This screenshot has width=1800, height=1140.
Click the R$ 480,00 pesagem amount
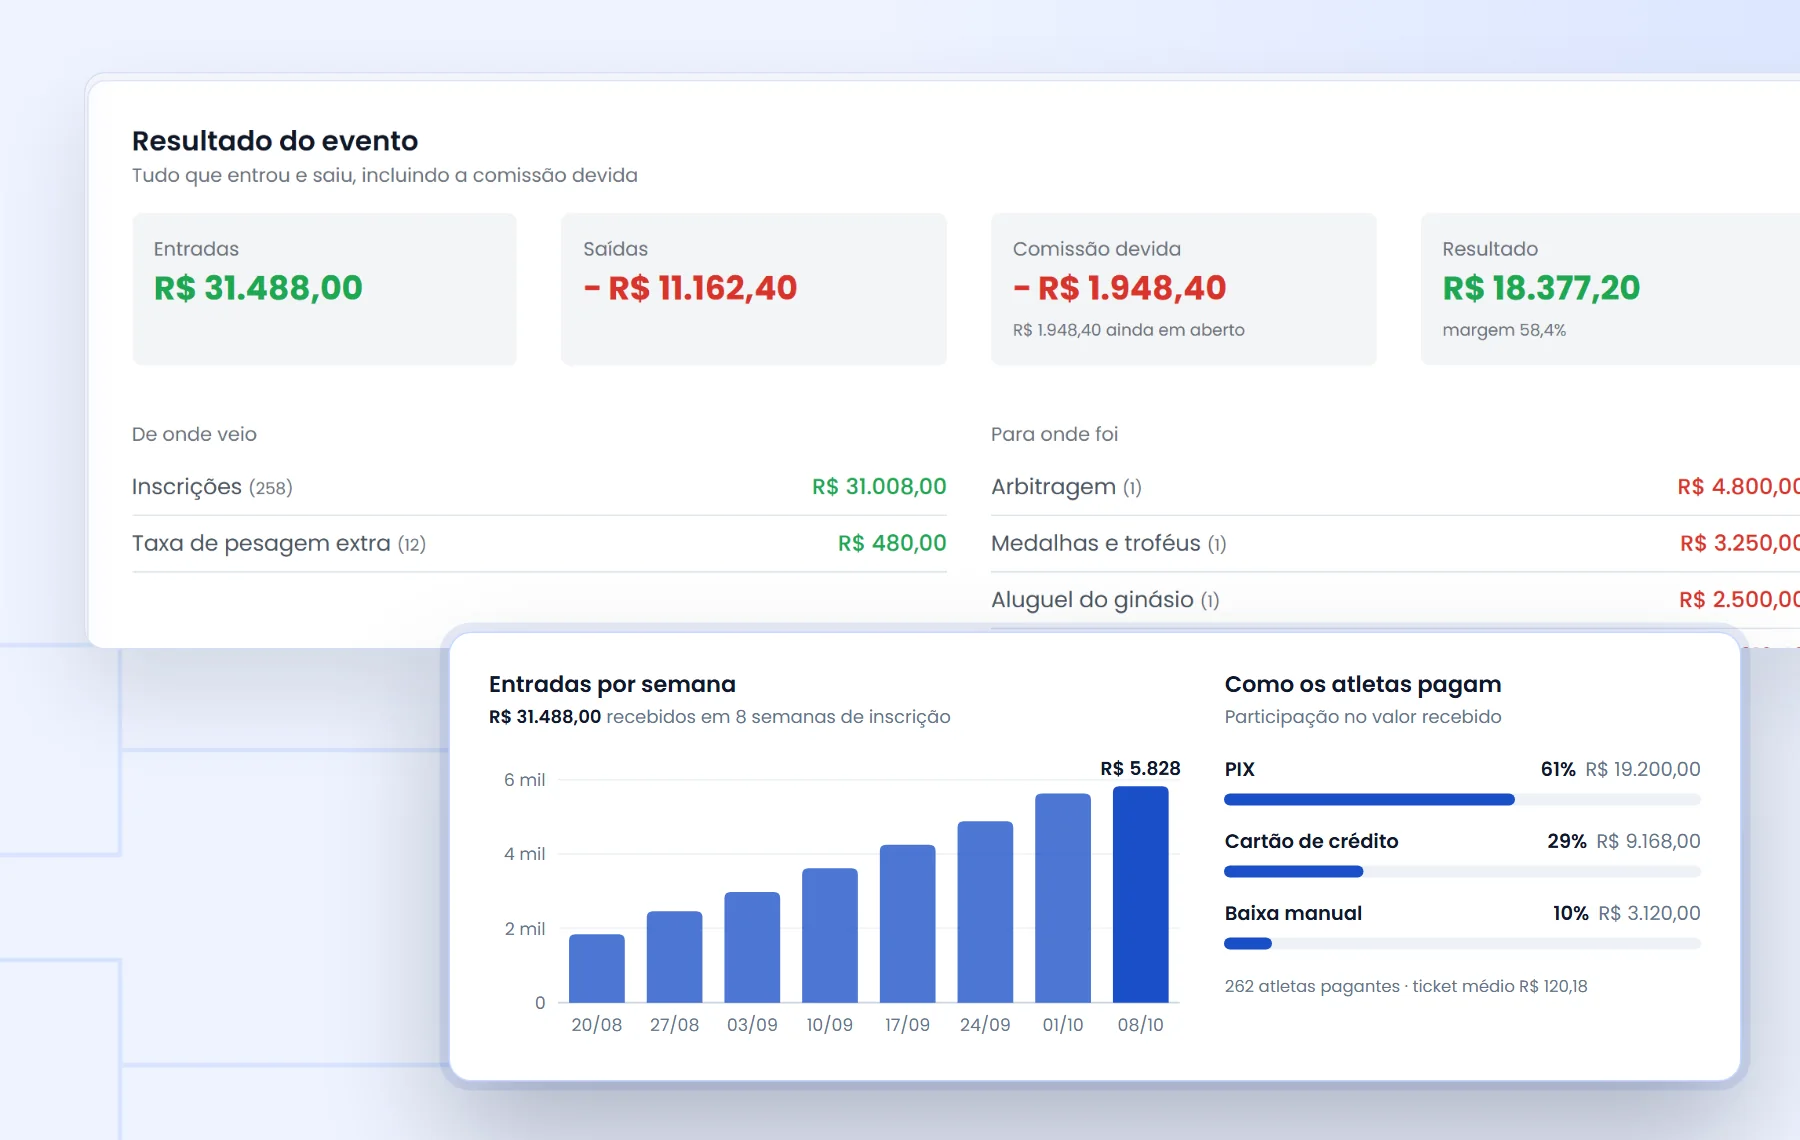pos(892,543)
